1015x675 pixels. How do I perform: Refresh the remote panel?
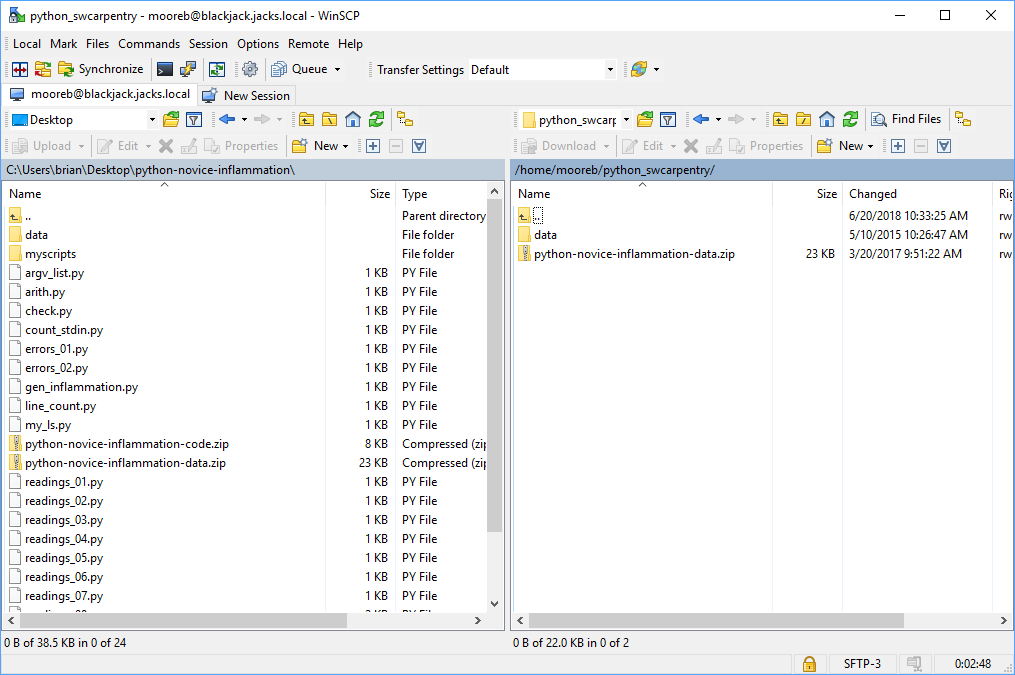pos(850,120)
